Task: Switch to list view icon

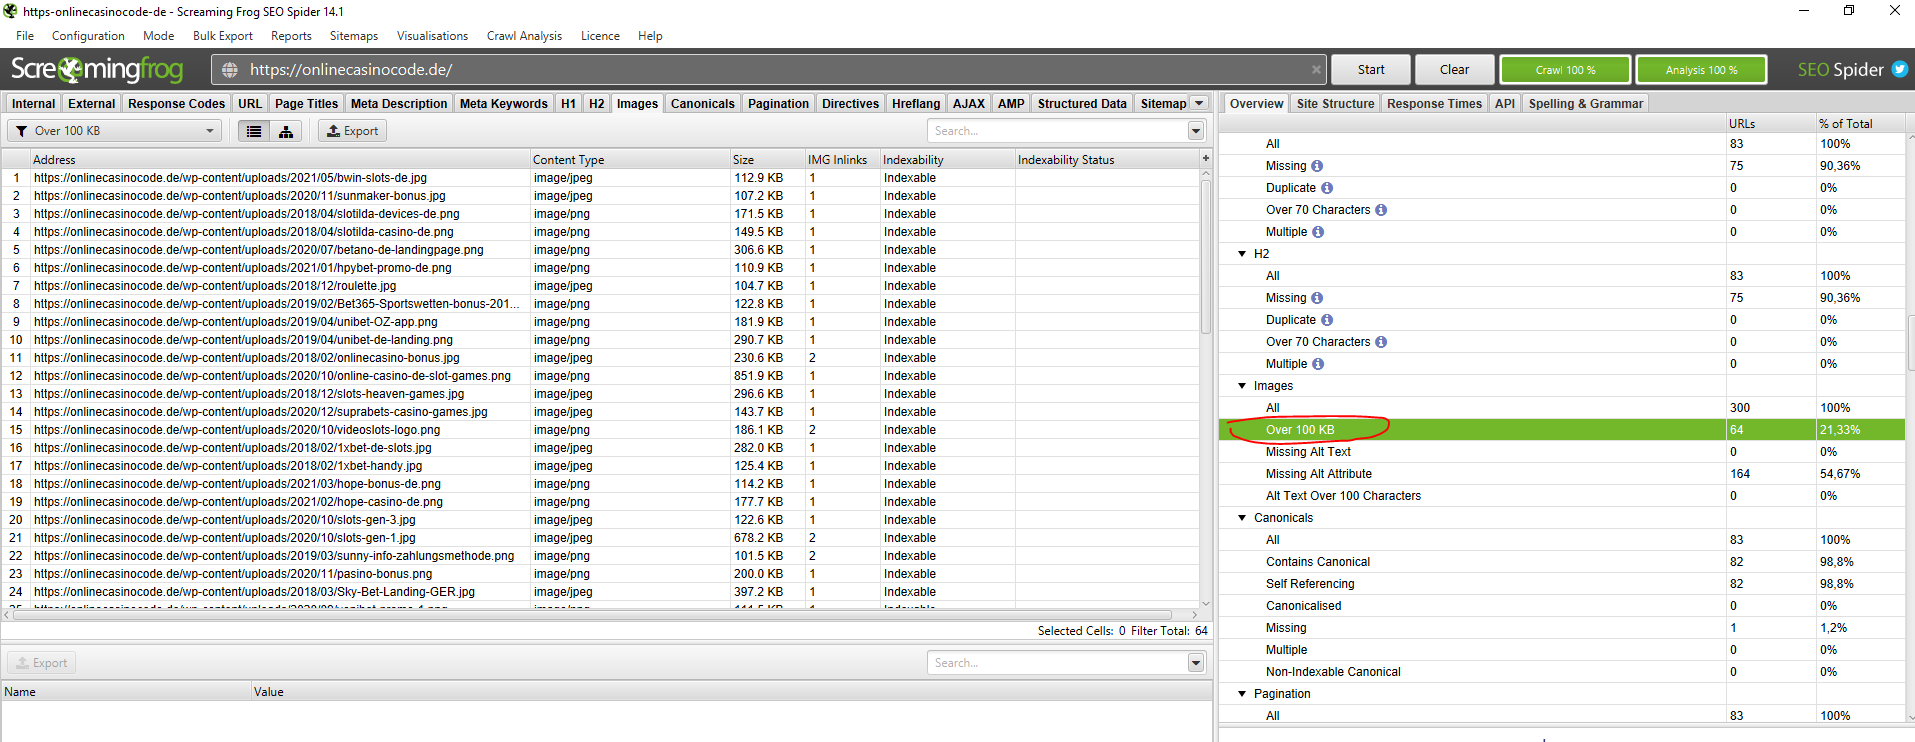Action: pyautogui.click(x=254, y=131)
